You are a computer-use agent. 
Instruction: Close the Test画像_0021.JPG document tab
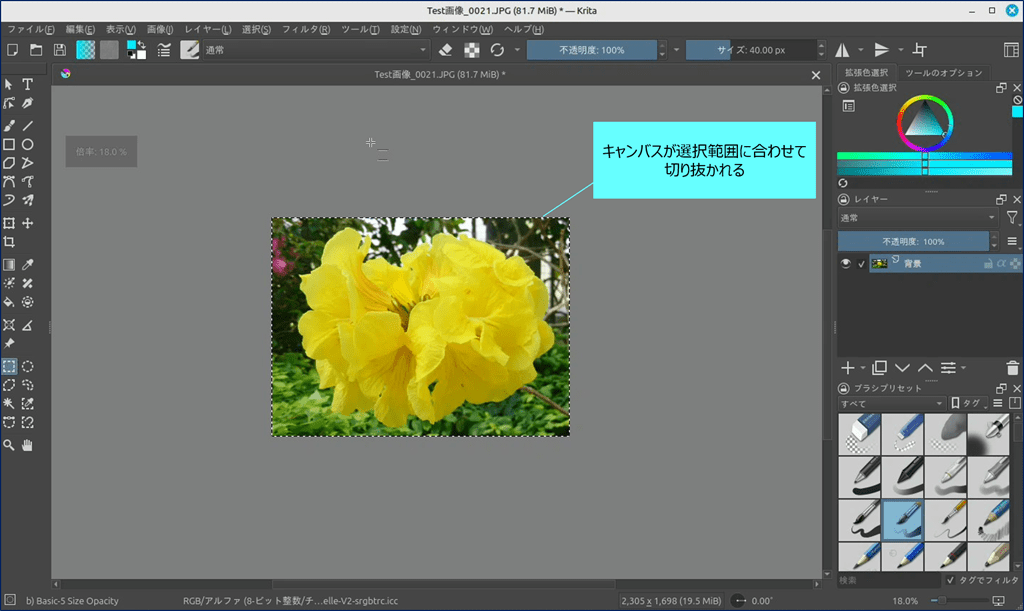pos(816,74)
